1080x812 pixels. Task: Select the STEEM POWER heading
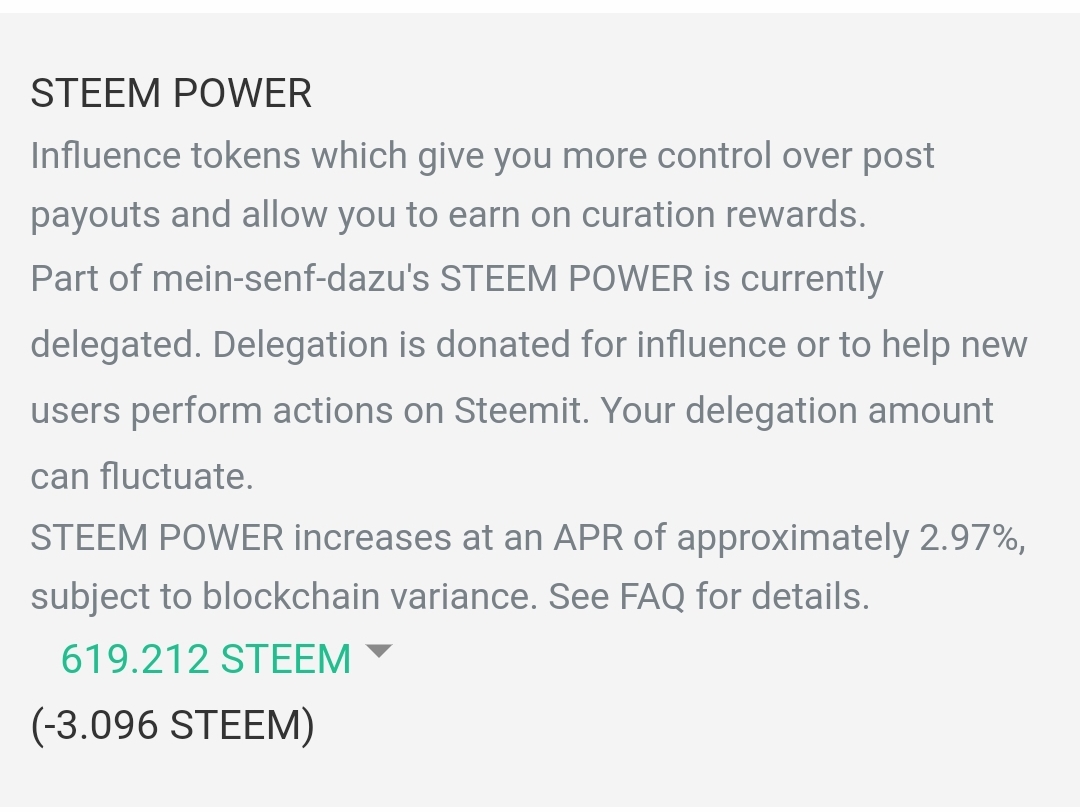click(171, 94)
